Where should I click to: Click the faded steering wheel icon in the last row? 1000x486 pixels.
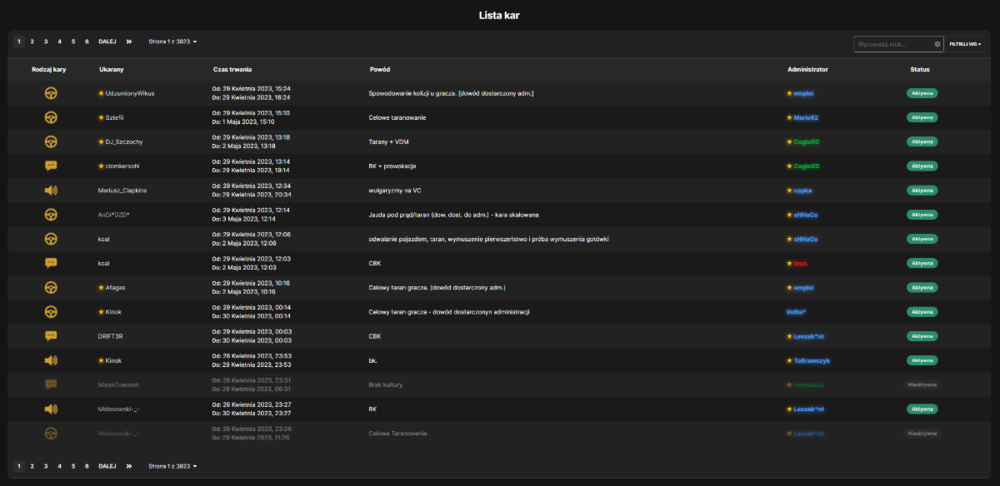click(x=51, y=433)
